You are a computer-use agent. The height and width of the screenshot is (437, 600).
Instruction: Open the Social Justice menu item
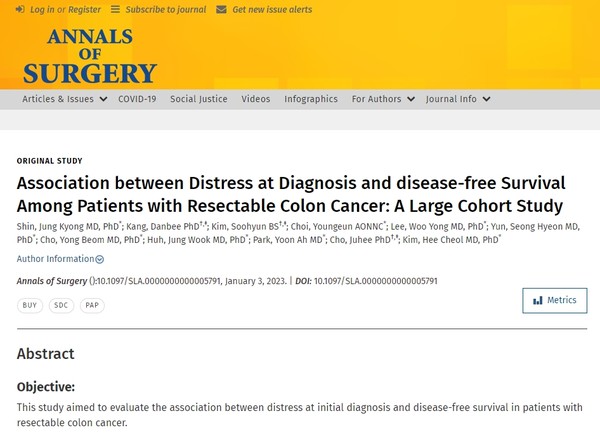coord(199,99)
